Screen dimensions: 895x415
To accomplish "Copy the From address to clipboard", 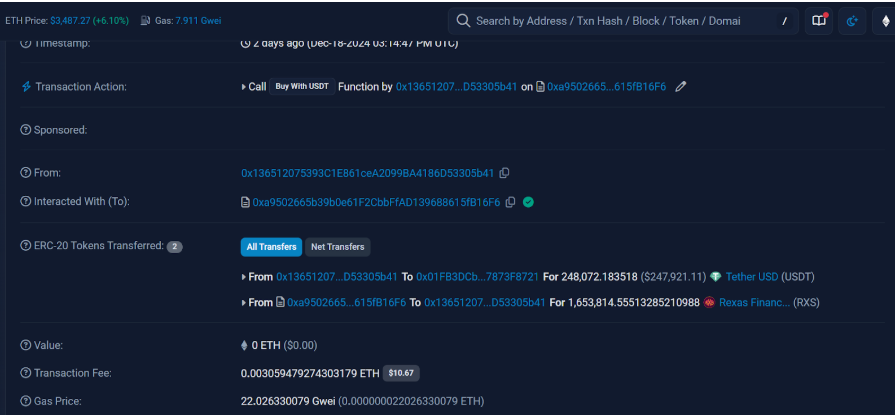I will tap(505, 173).
